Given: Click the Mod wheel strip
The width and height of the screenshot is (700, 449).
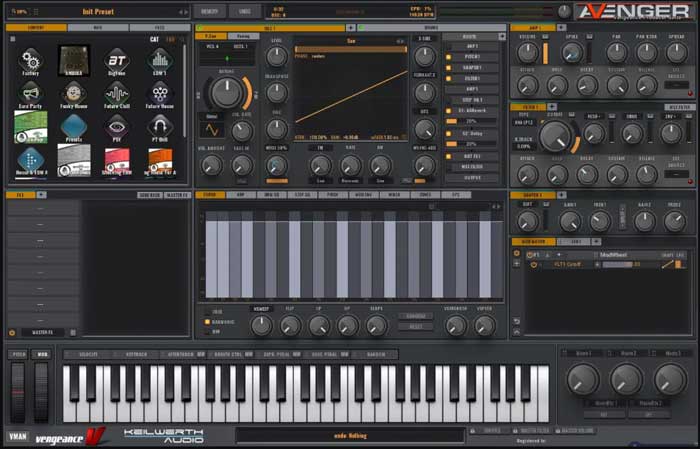Looking at the screenshot, I should pos(41,393).
